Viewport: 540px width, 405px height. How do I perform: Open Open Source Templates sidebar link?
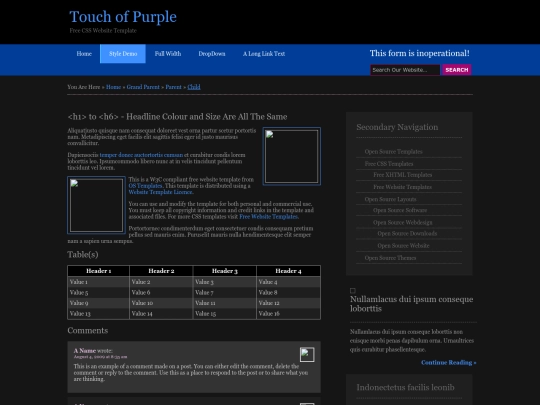click(x=393, y=152)
